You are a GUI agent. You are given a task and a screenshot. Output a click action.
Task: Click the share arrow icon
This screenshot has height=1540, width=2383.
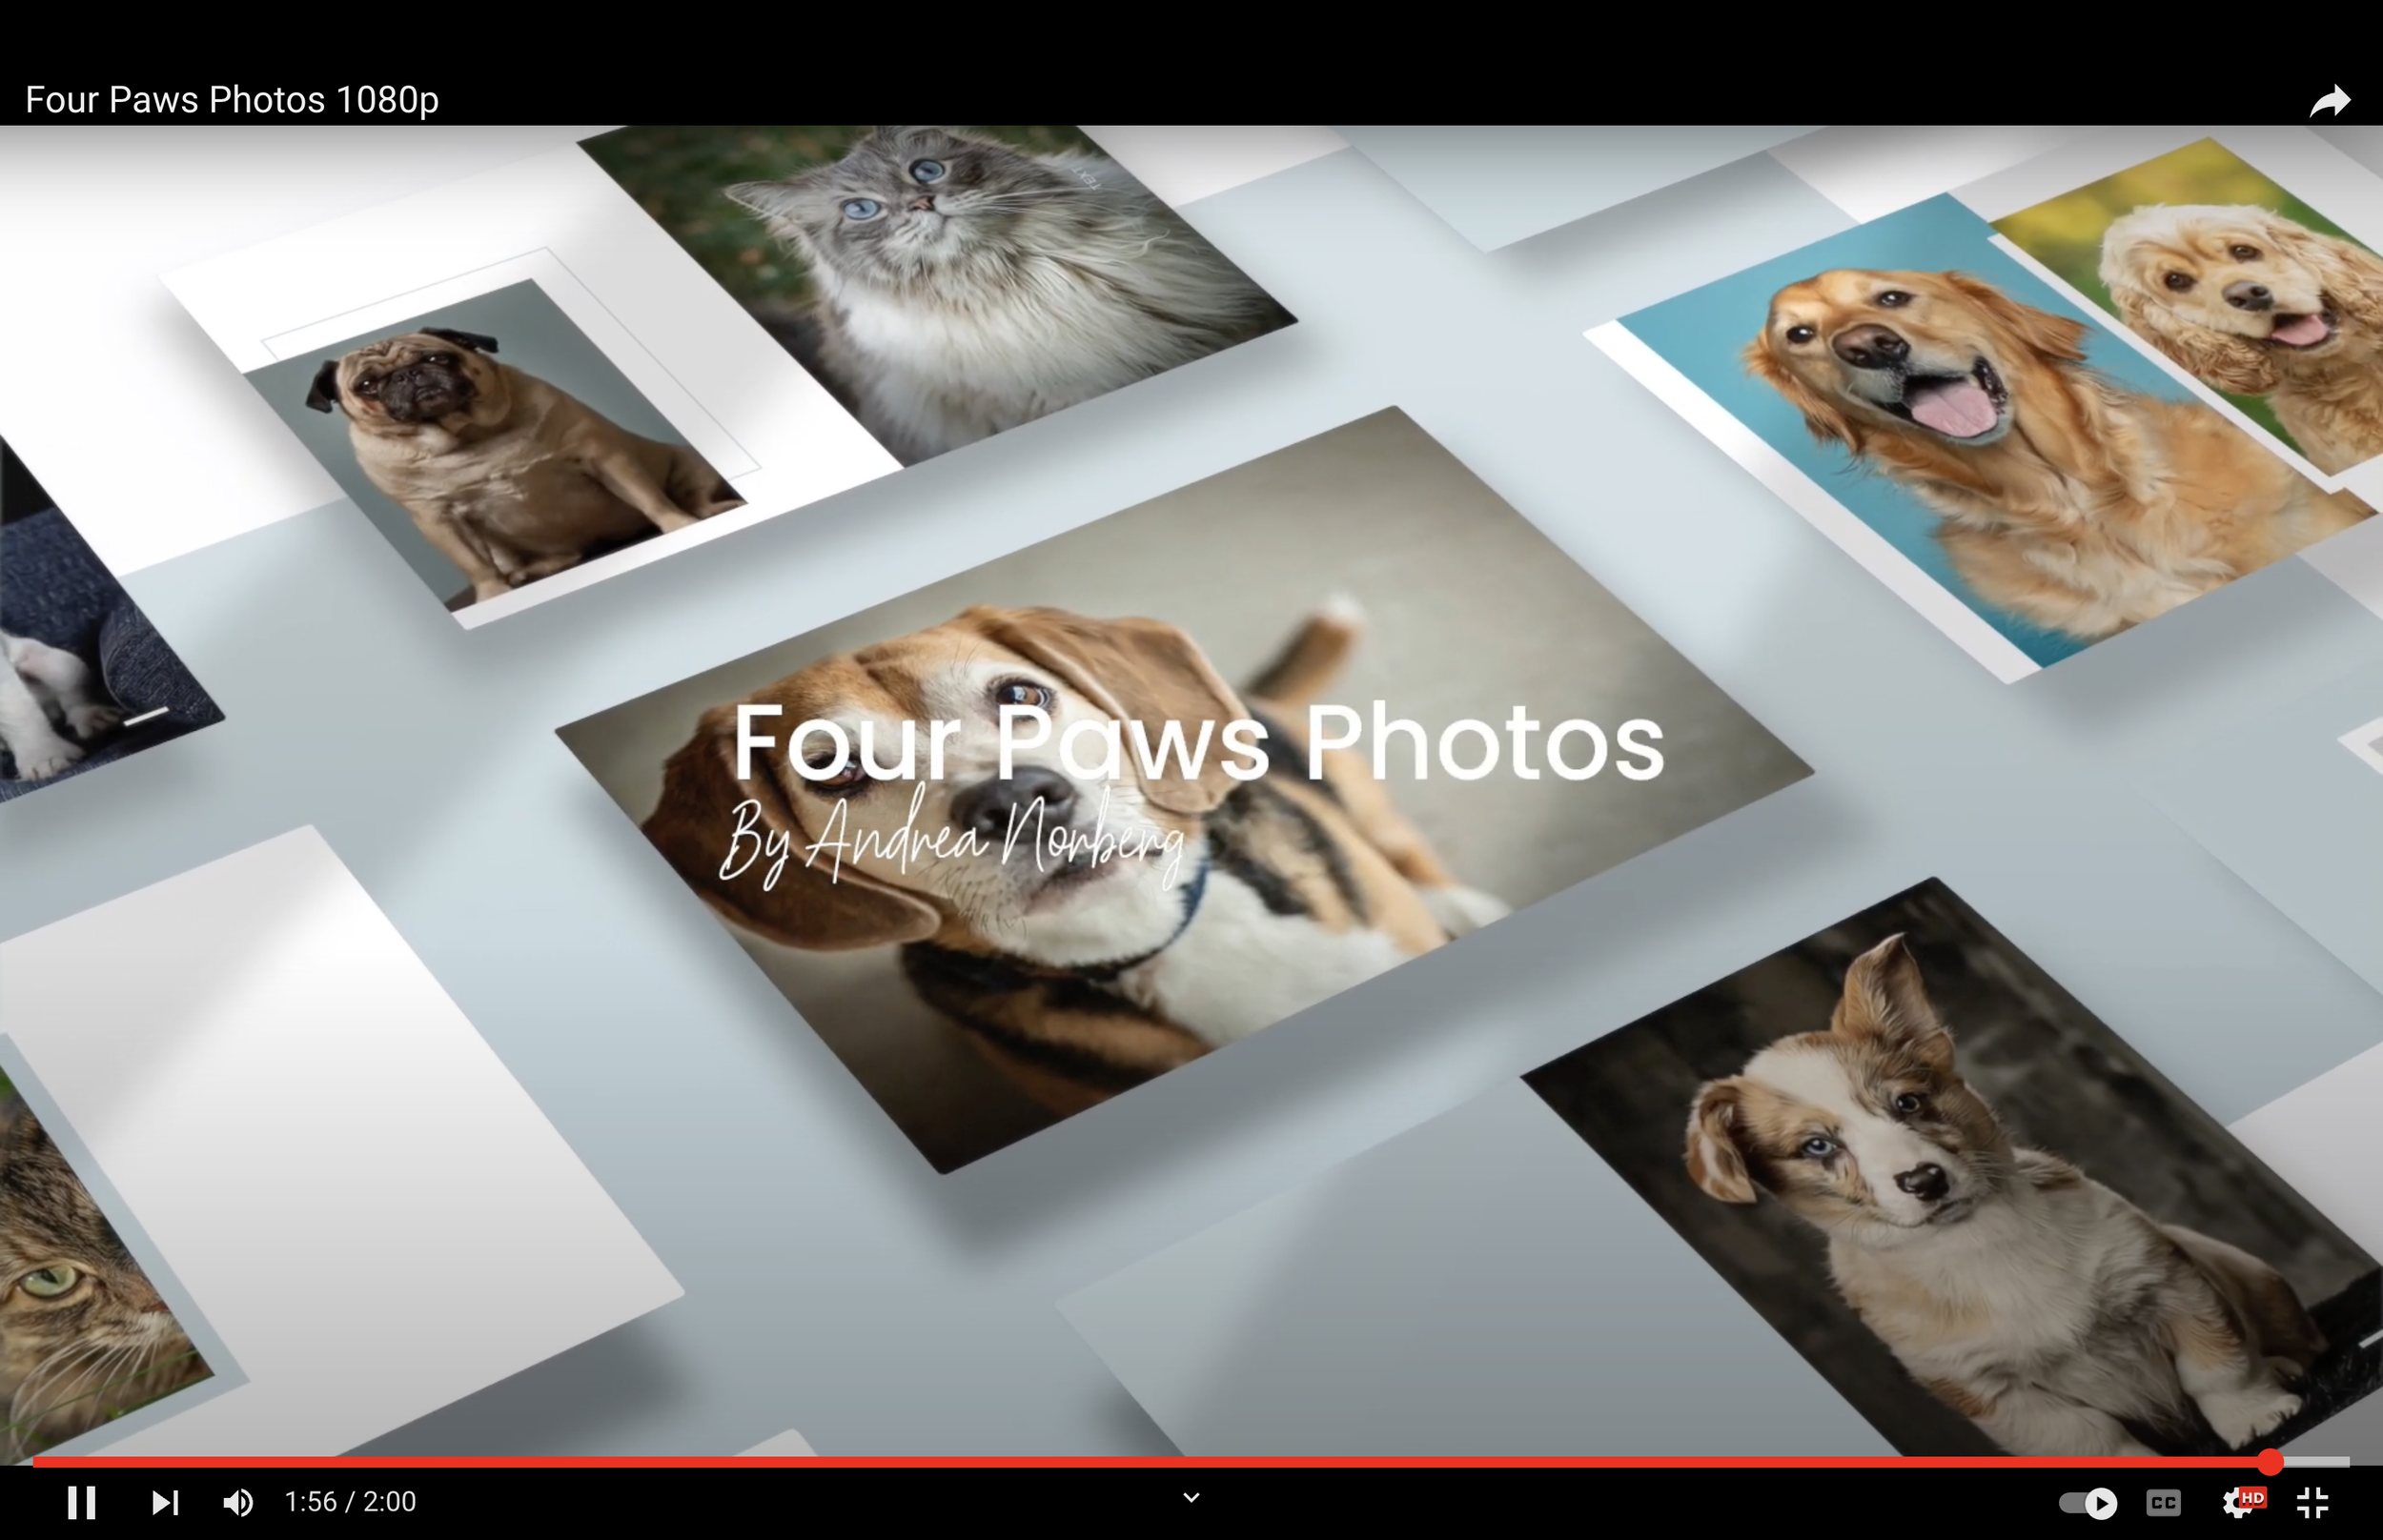(2329, 101)
